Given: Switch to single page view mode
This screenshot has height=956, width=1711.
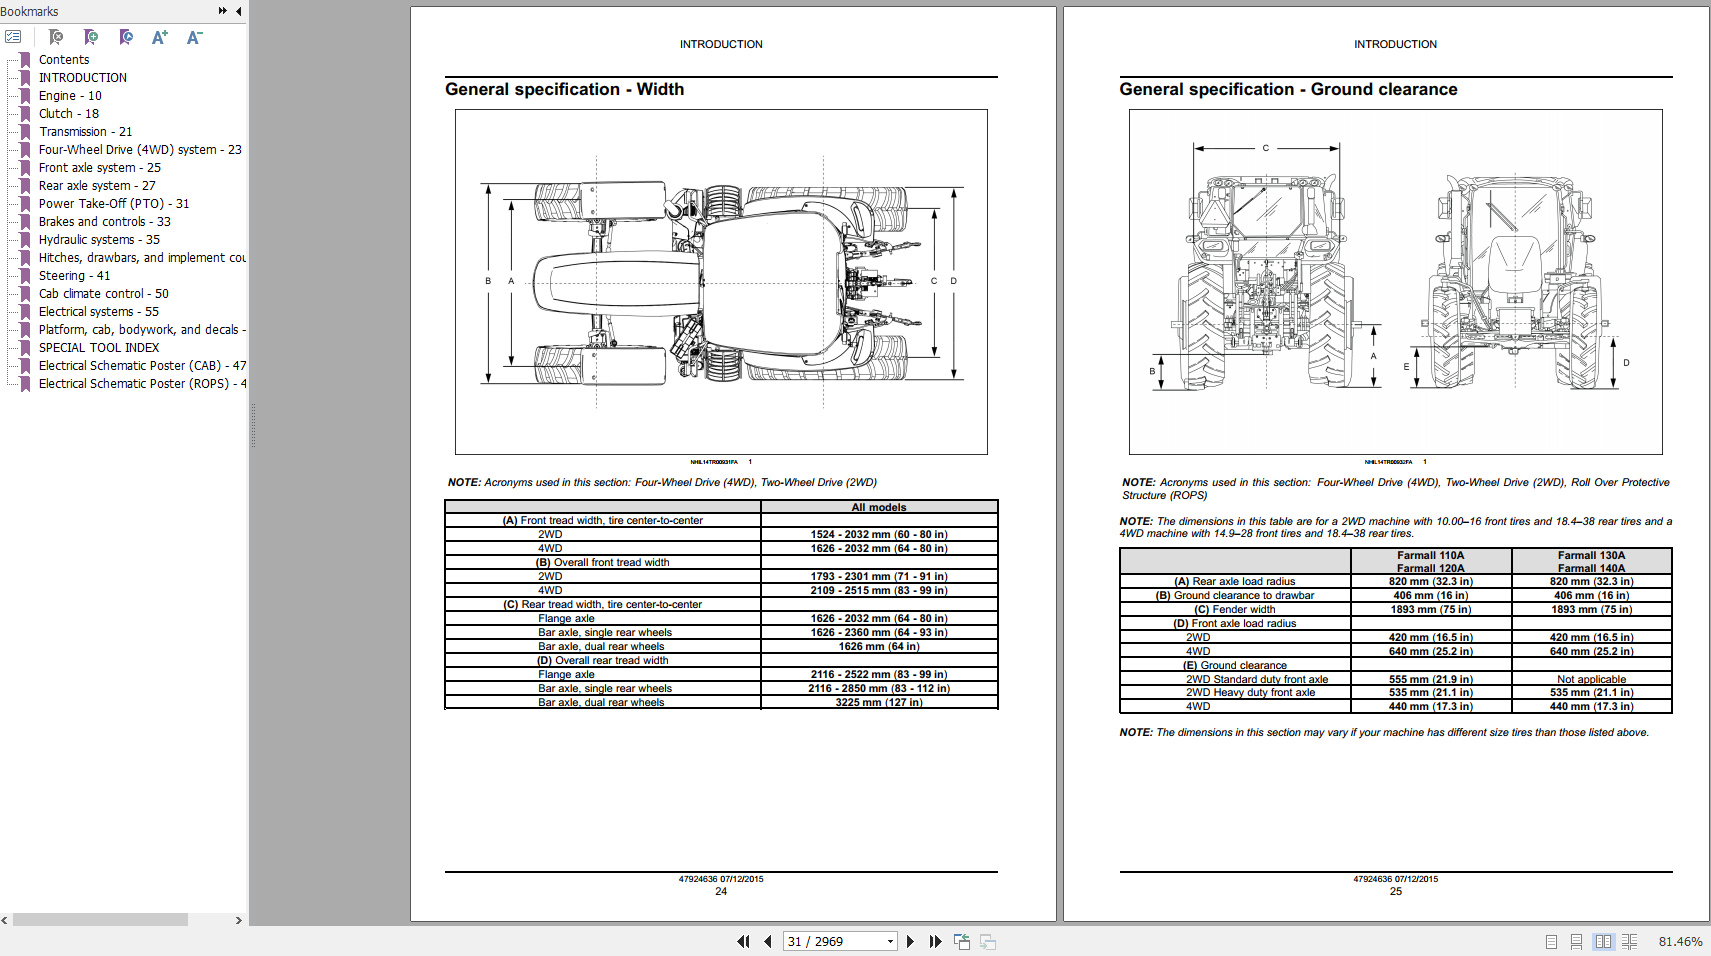Looking at the screenshot, I should coord(1551,942).
